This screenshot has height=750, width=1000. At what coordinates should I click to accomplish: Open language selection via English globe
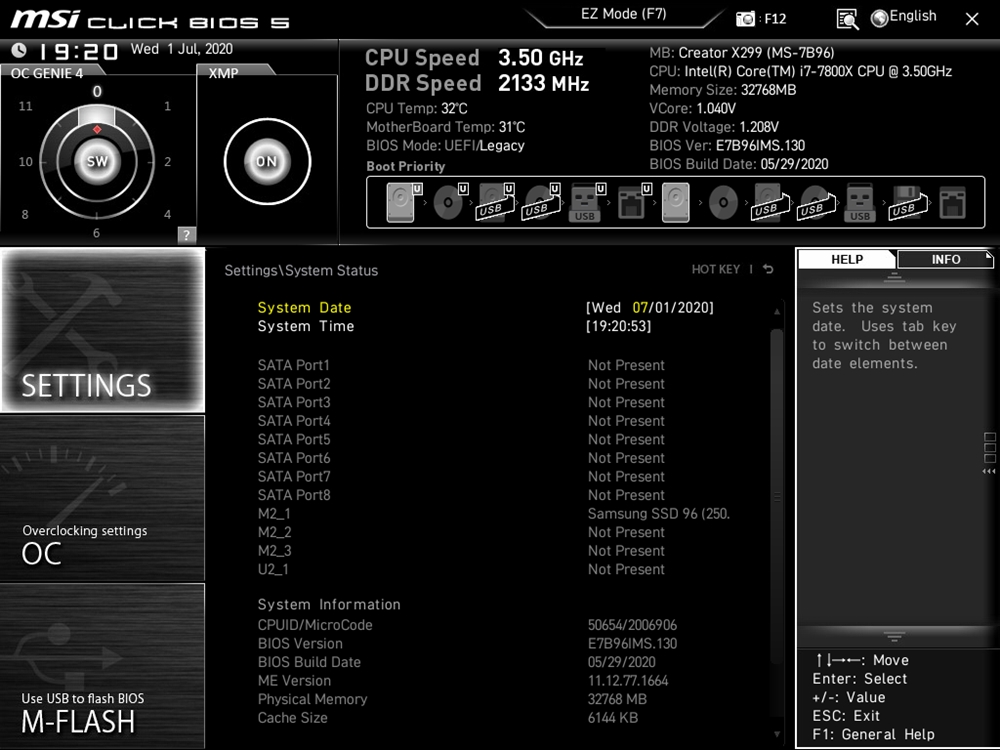904,17
